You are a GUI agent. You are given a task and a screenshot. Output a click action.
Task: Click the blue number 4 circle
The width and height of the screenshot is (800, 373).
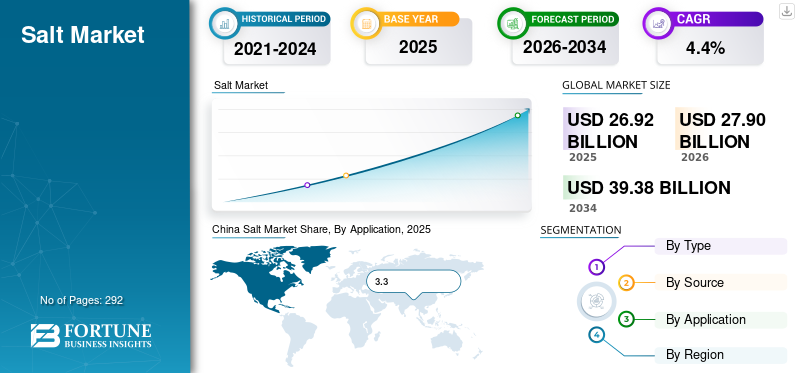[x=596, y=335]
